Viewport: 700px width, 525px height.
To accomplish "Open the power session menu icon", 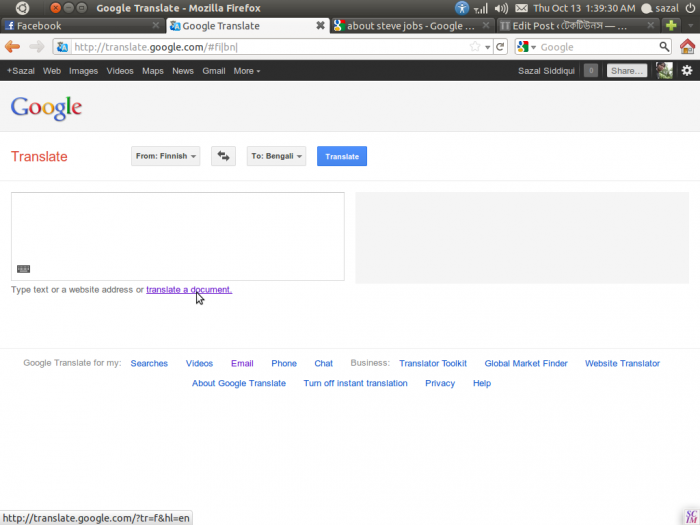I will (690, 8).
